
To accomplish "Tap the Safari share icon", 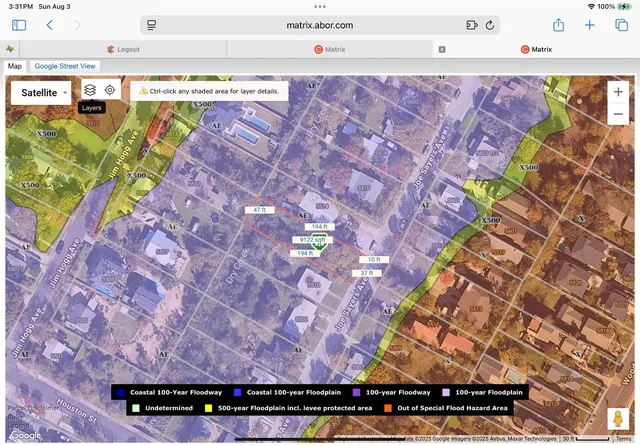I will point(559,25).
